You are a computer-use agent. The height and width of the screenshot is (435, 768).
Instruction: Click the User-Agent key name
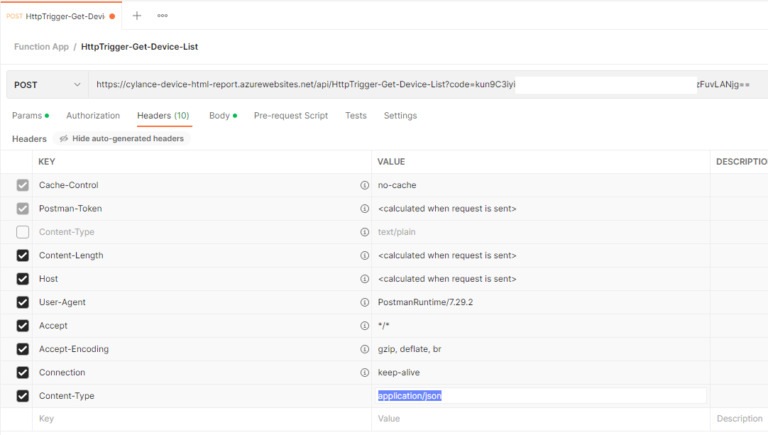(62, 302)
